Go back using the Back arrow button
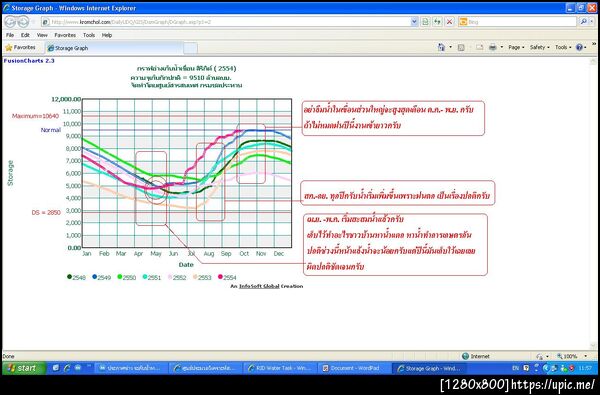600x395 pixels. coord(10,22)
